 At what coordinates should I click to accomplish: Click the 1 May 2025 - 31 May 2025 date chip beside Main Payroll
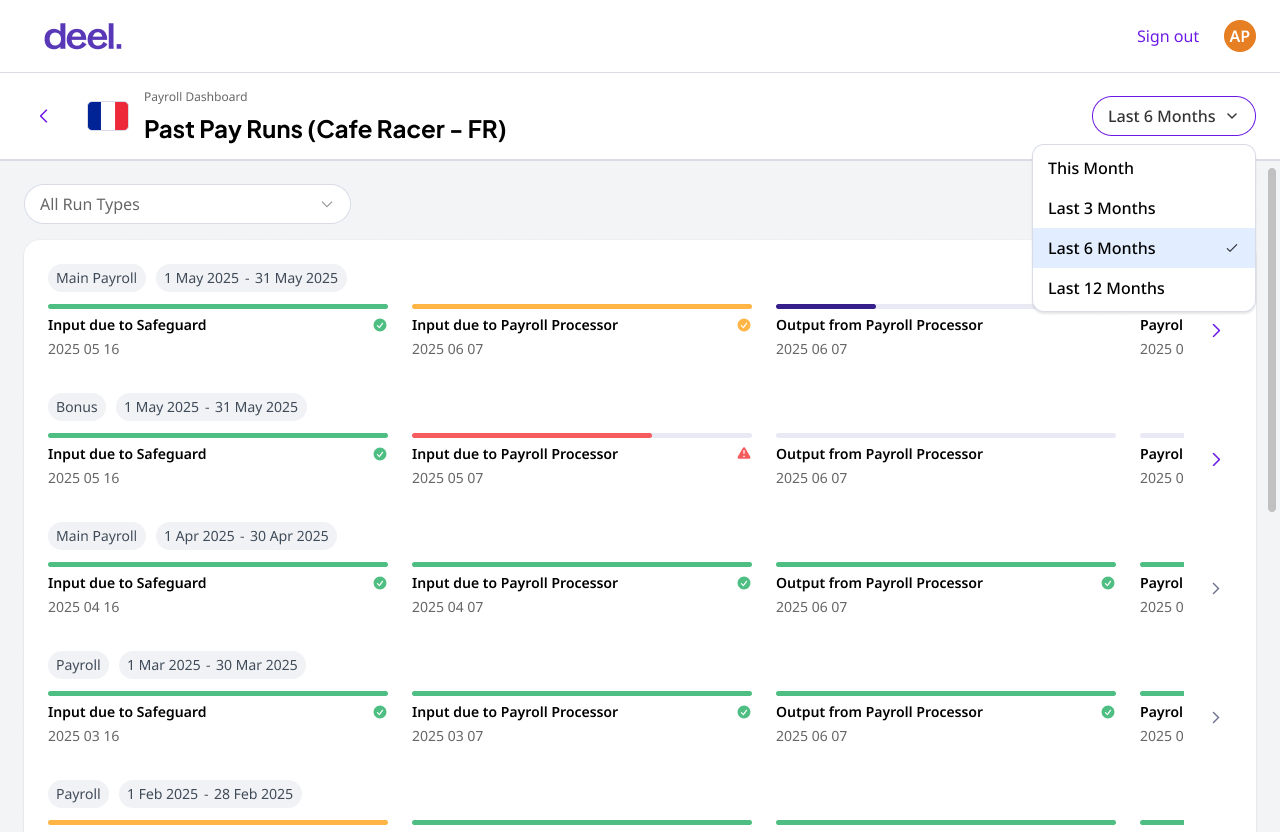tap(251, 278)
